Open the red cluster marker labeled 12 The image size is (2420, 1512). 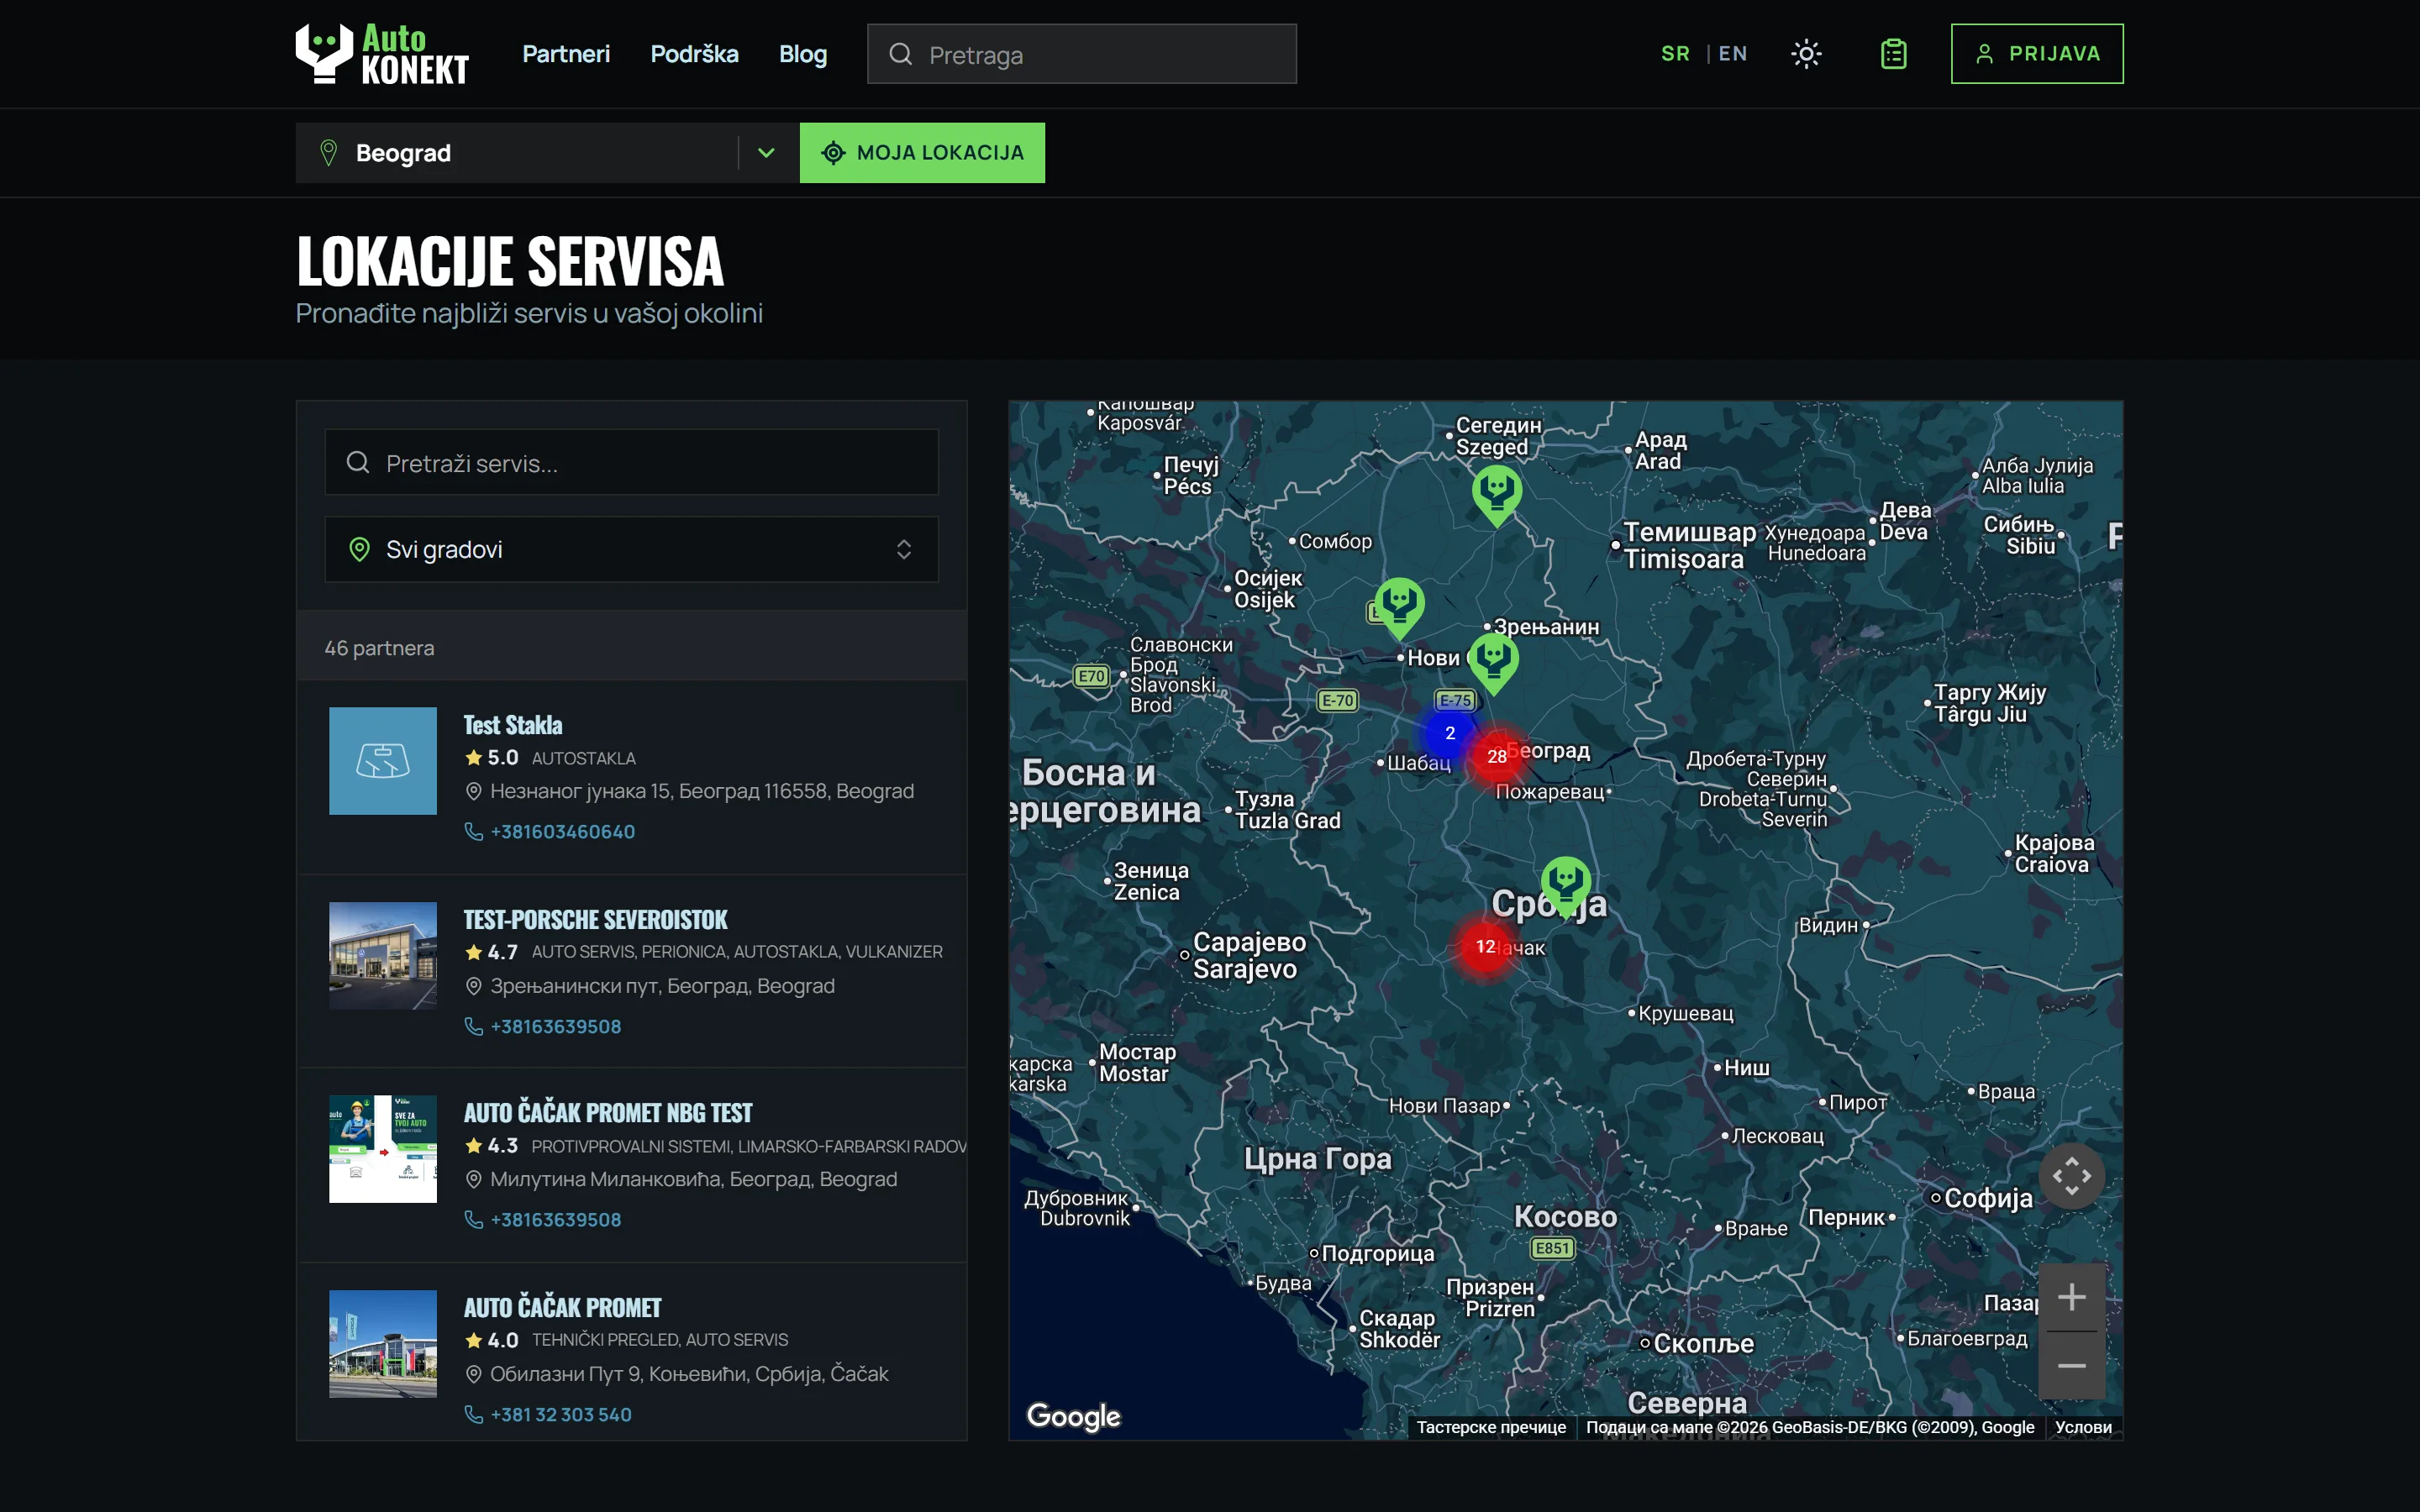(1486, 946)
